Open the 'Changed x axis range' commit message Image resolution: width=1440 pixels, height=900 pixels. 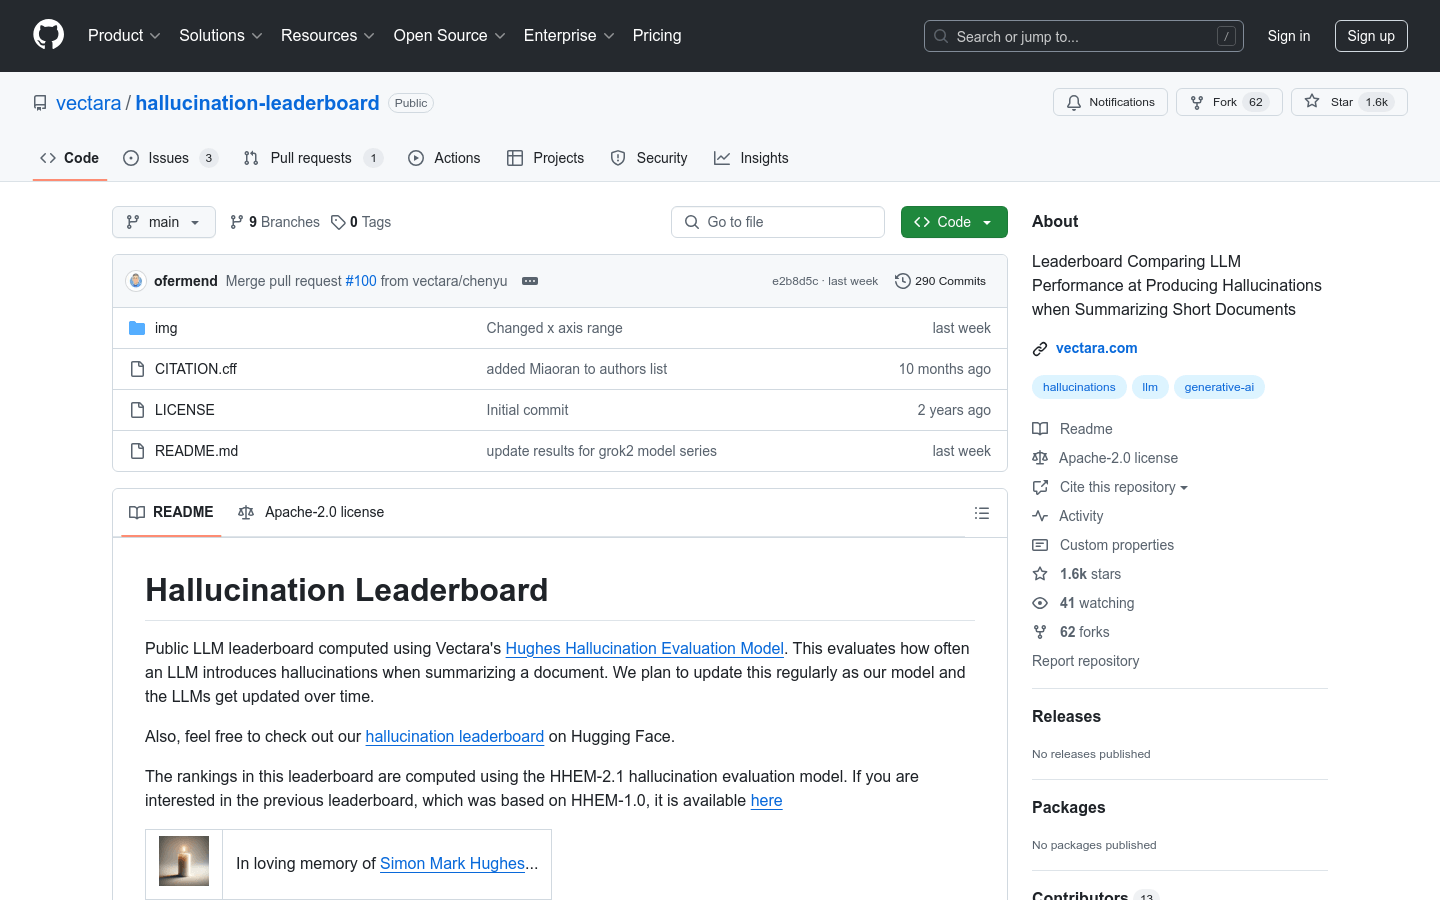[555, 328]
